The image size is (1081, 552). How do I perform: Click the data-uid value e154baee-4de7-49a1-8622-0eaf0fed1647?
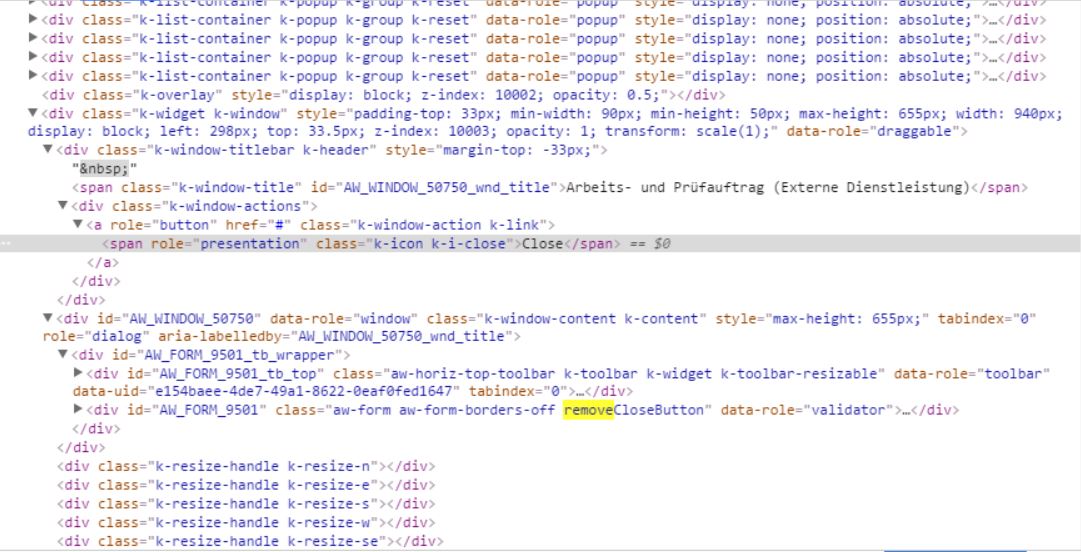point(304,391)
